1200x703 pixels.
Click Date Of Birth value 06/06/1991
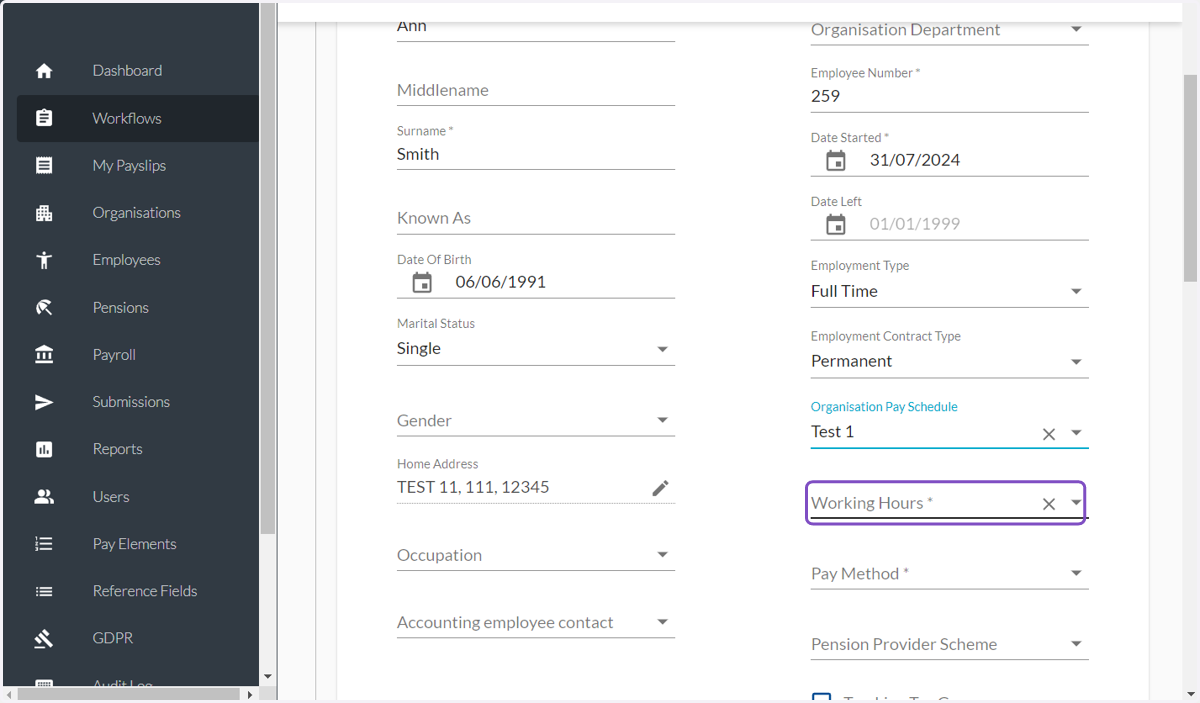[x=500, y=282]
